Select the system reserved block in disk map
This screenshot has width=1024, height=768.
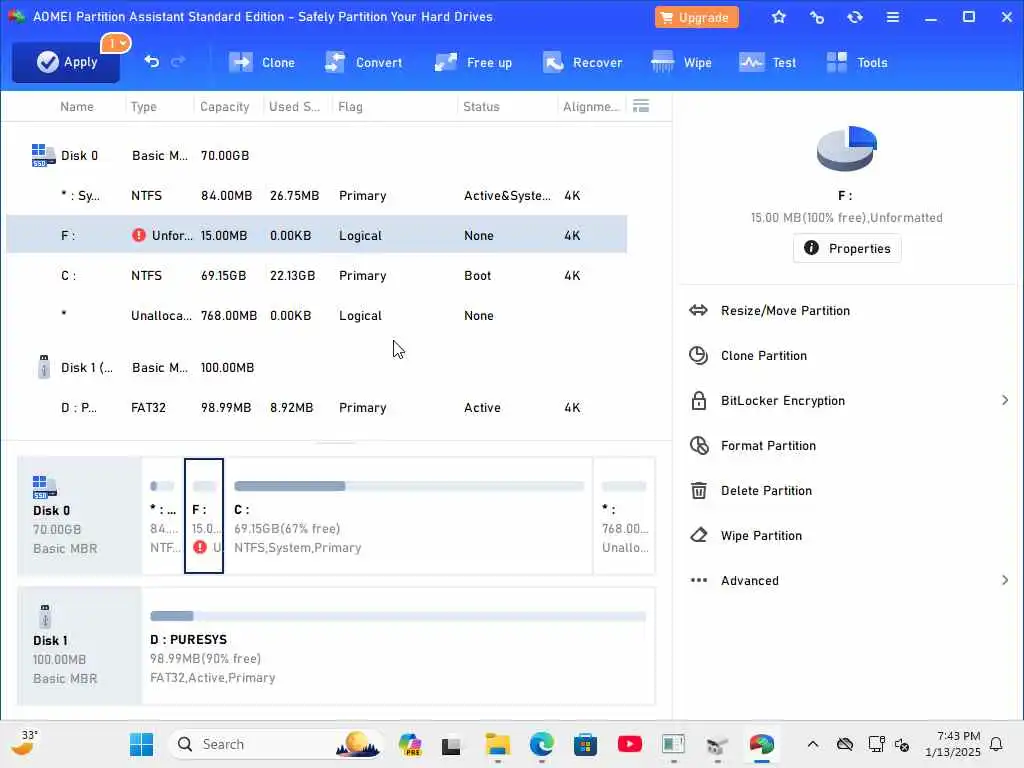pyautogui.click(x=163, y=516)
